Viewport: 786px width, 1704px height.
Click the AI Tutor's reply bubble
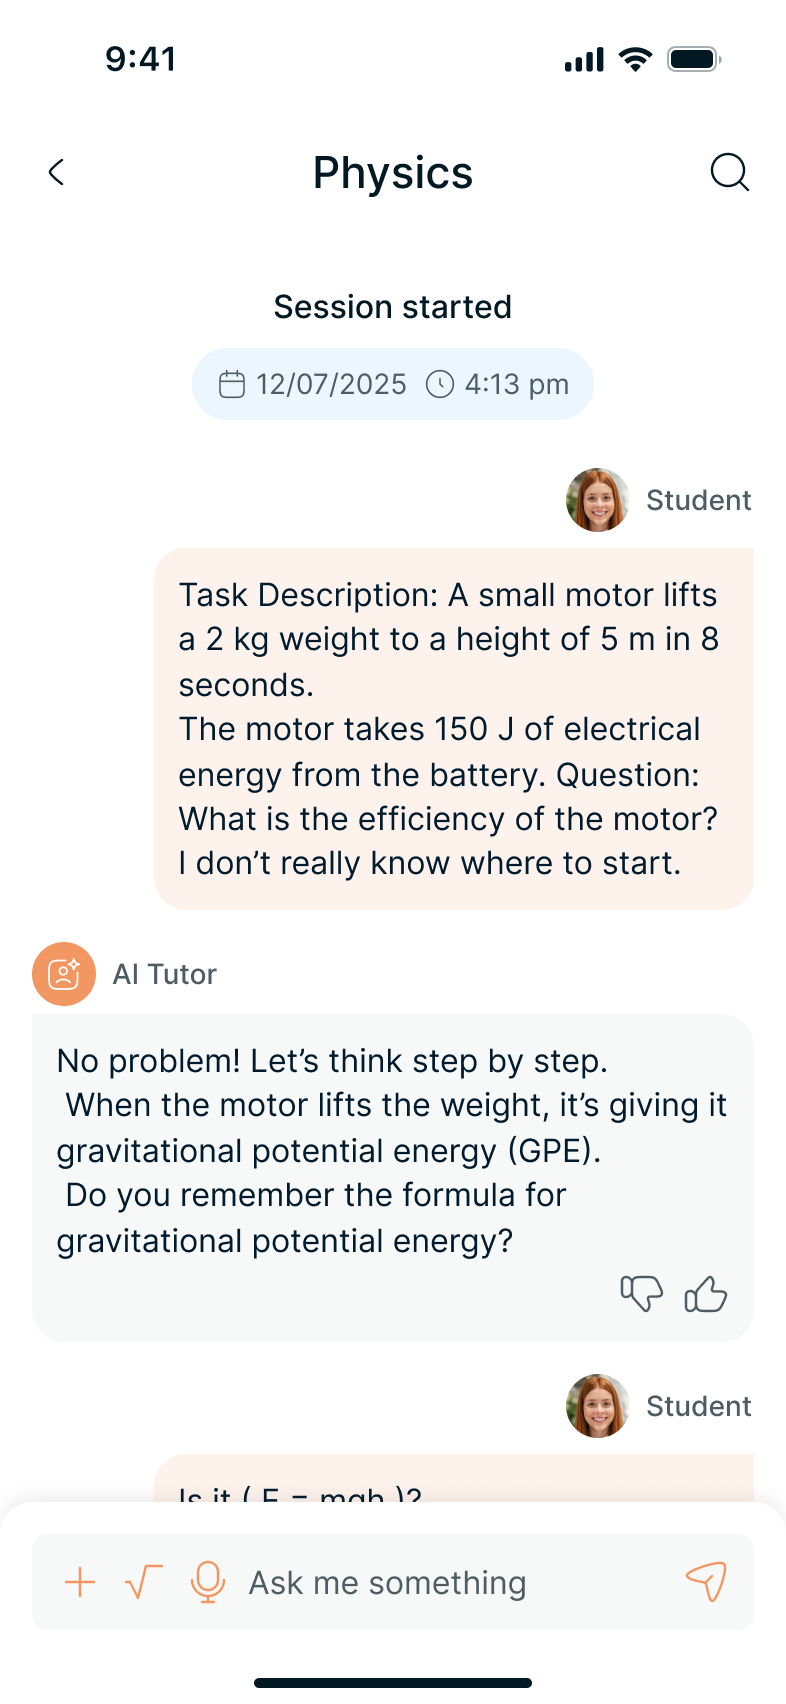click(392, 1150)
